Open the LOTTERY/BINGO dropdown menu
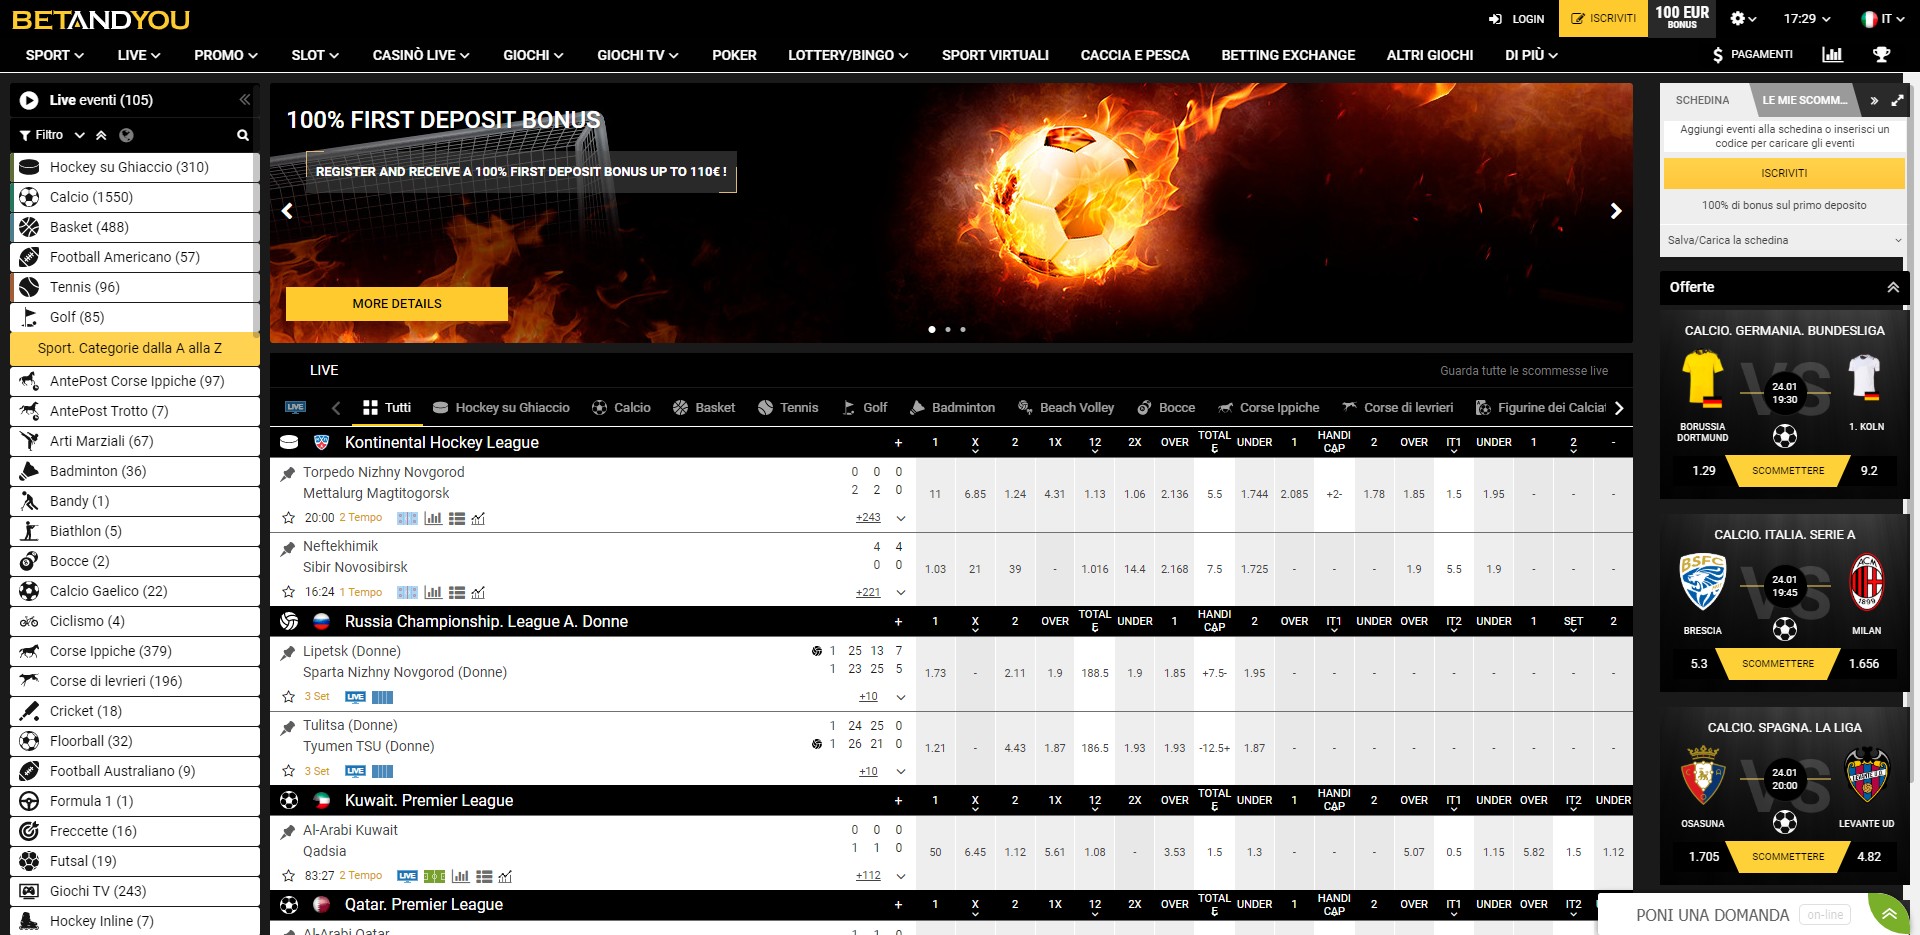Viewport: 1920px width, 935px height. 848,55
